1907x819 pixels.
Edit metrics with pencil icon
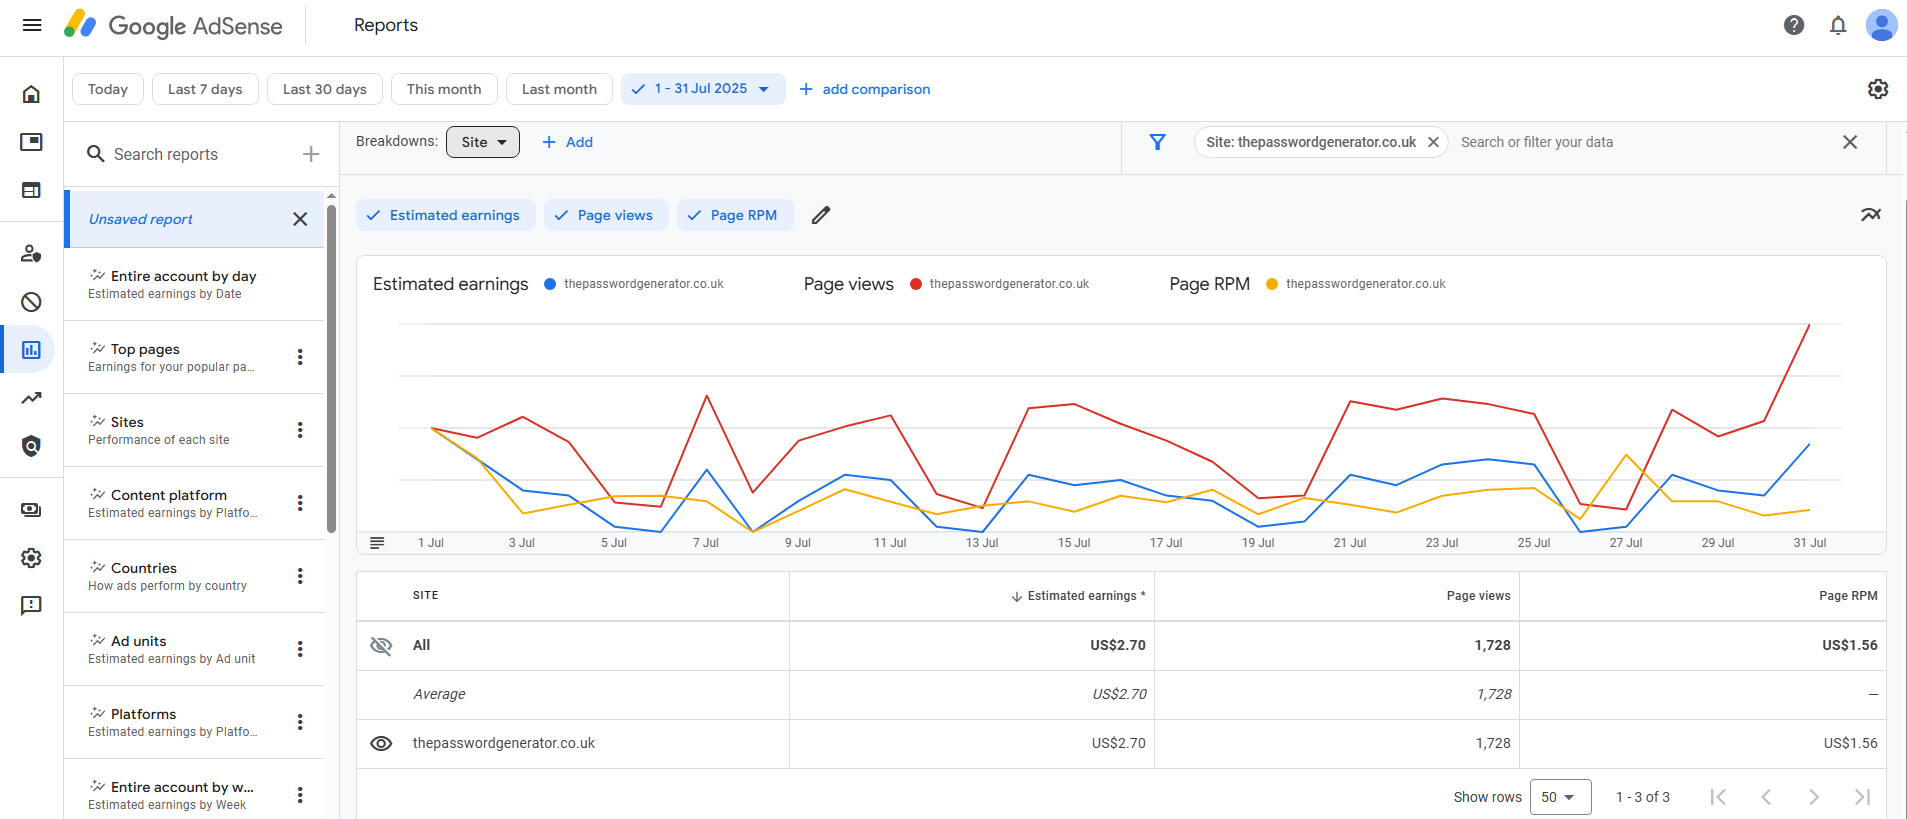[x=821, y=215]
